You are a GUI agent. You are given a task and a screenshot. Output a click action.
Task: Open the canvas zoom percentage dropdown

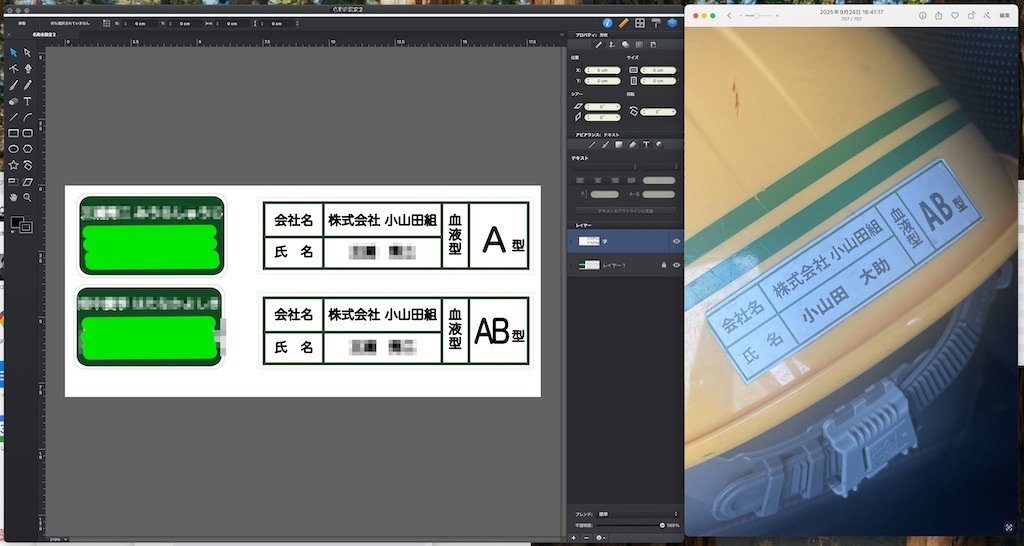(58, 539)
